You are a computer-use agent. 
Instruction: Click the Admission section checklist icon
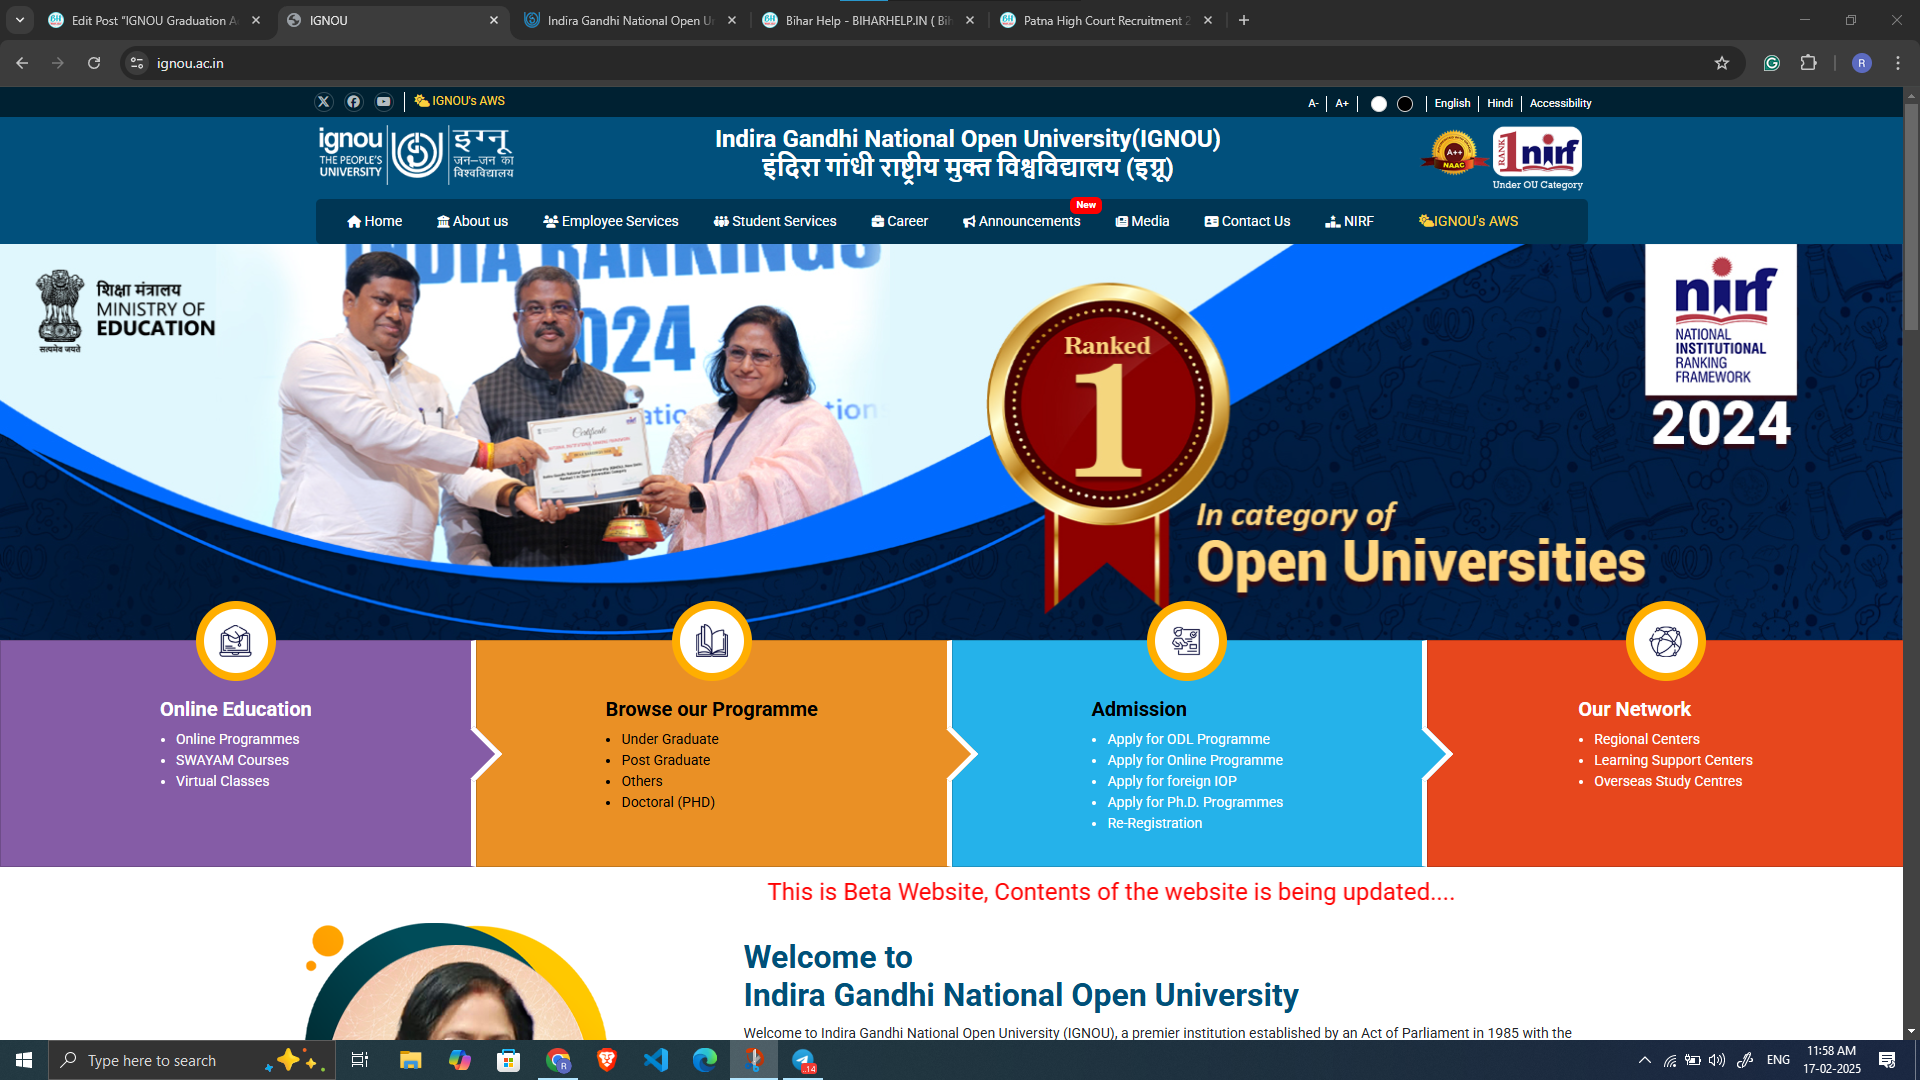click(x=1186, y=641)
